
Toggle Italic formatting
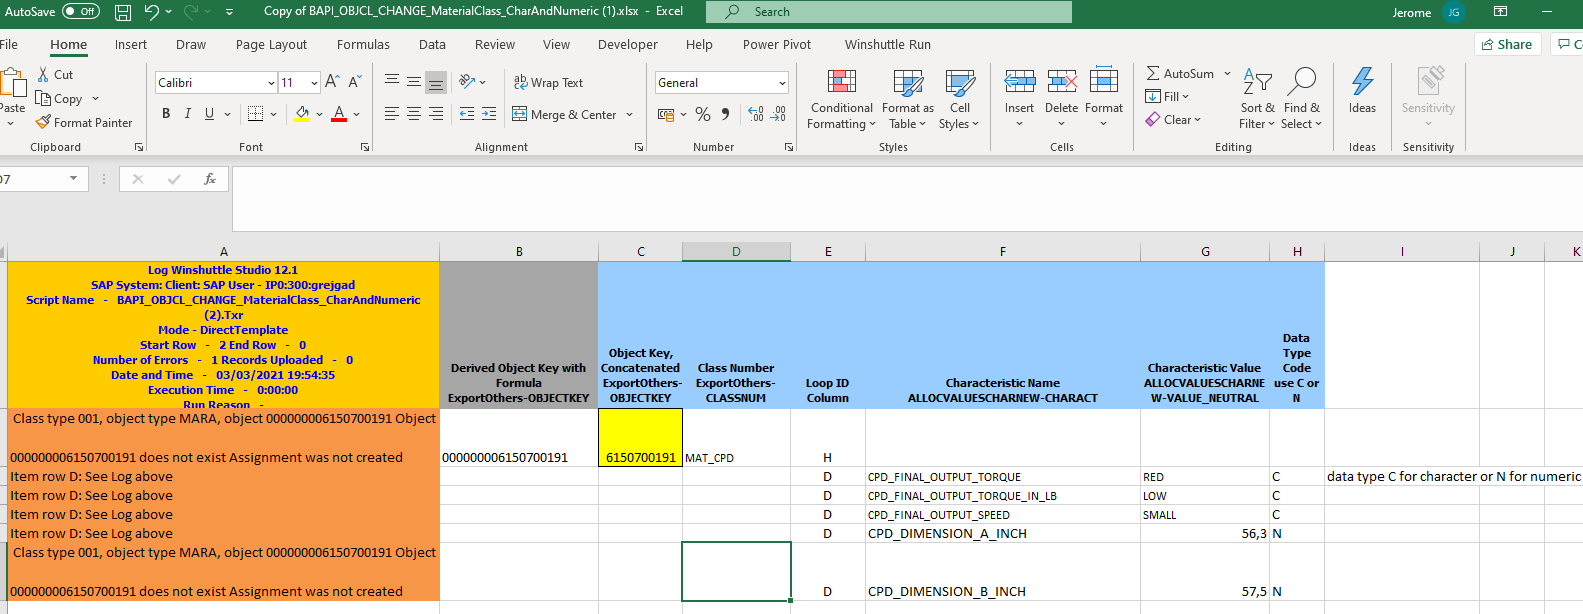pyautogui.click(x=187, y=114)
